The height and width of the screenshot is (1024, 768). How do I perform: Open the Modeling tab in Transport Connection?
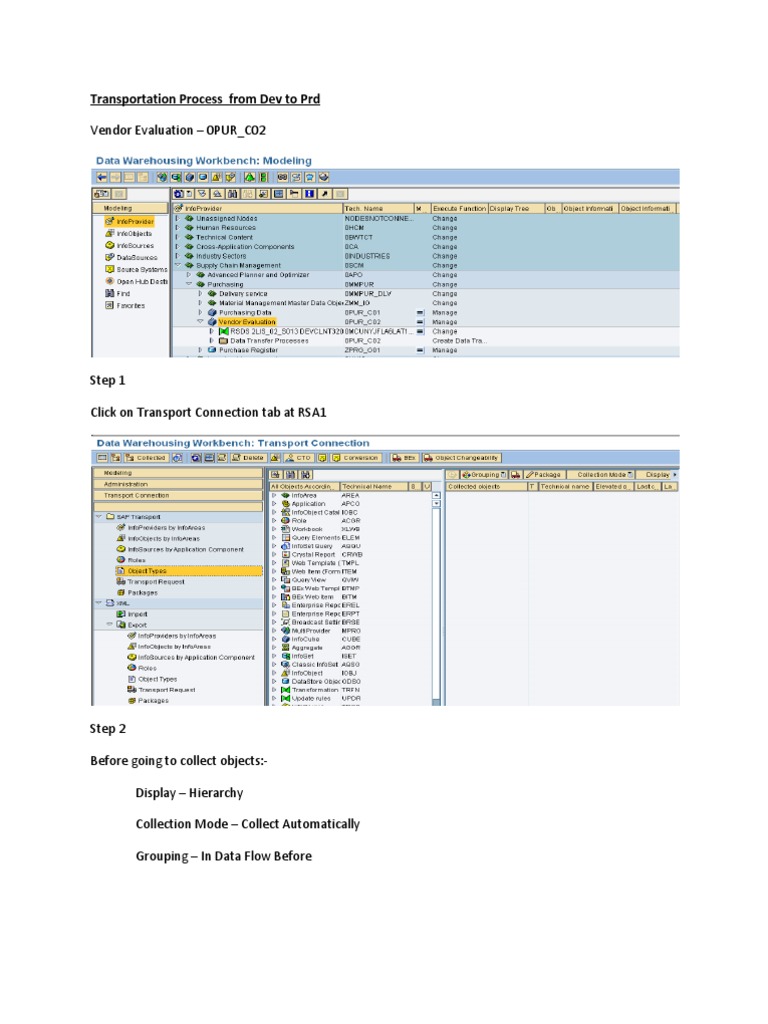(178, 473)
